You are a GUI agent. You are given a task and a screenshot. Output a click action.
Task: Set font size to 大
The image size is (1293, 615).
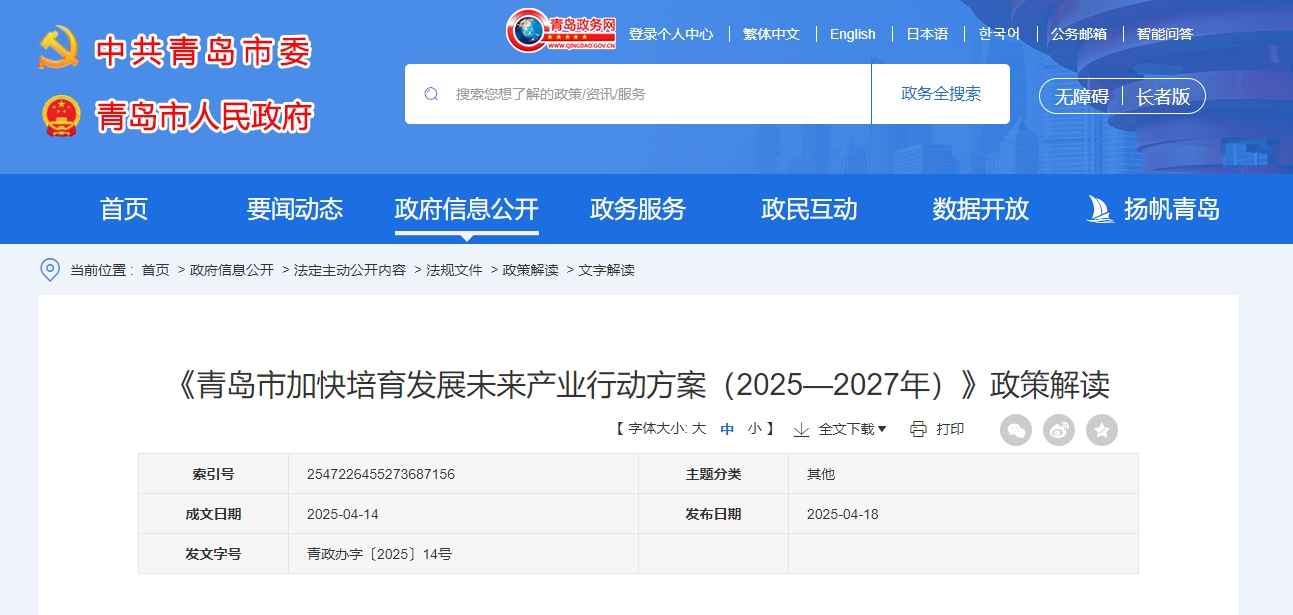[x=699, y=429]
